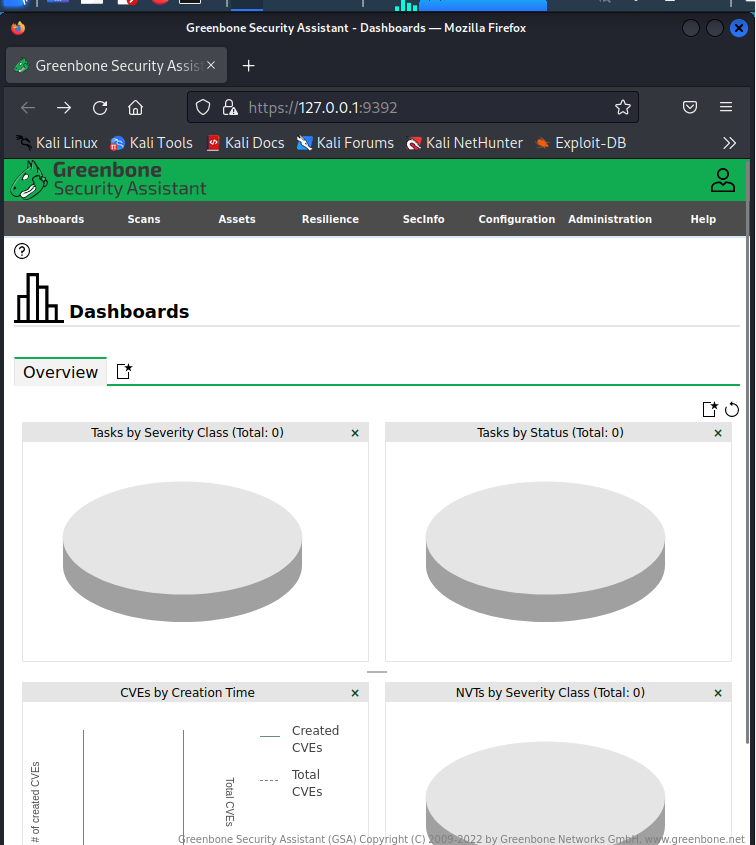Click the Dashboards page heading icon
Viewport: 756px width, 845px height.
39,298
